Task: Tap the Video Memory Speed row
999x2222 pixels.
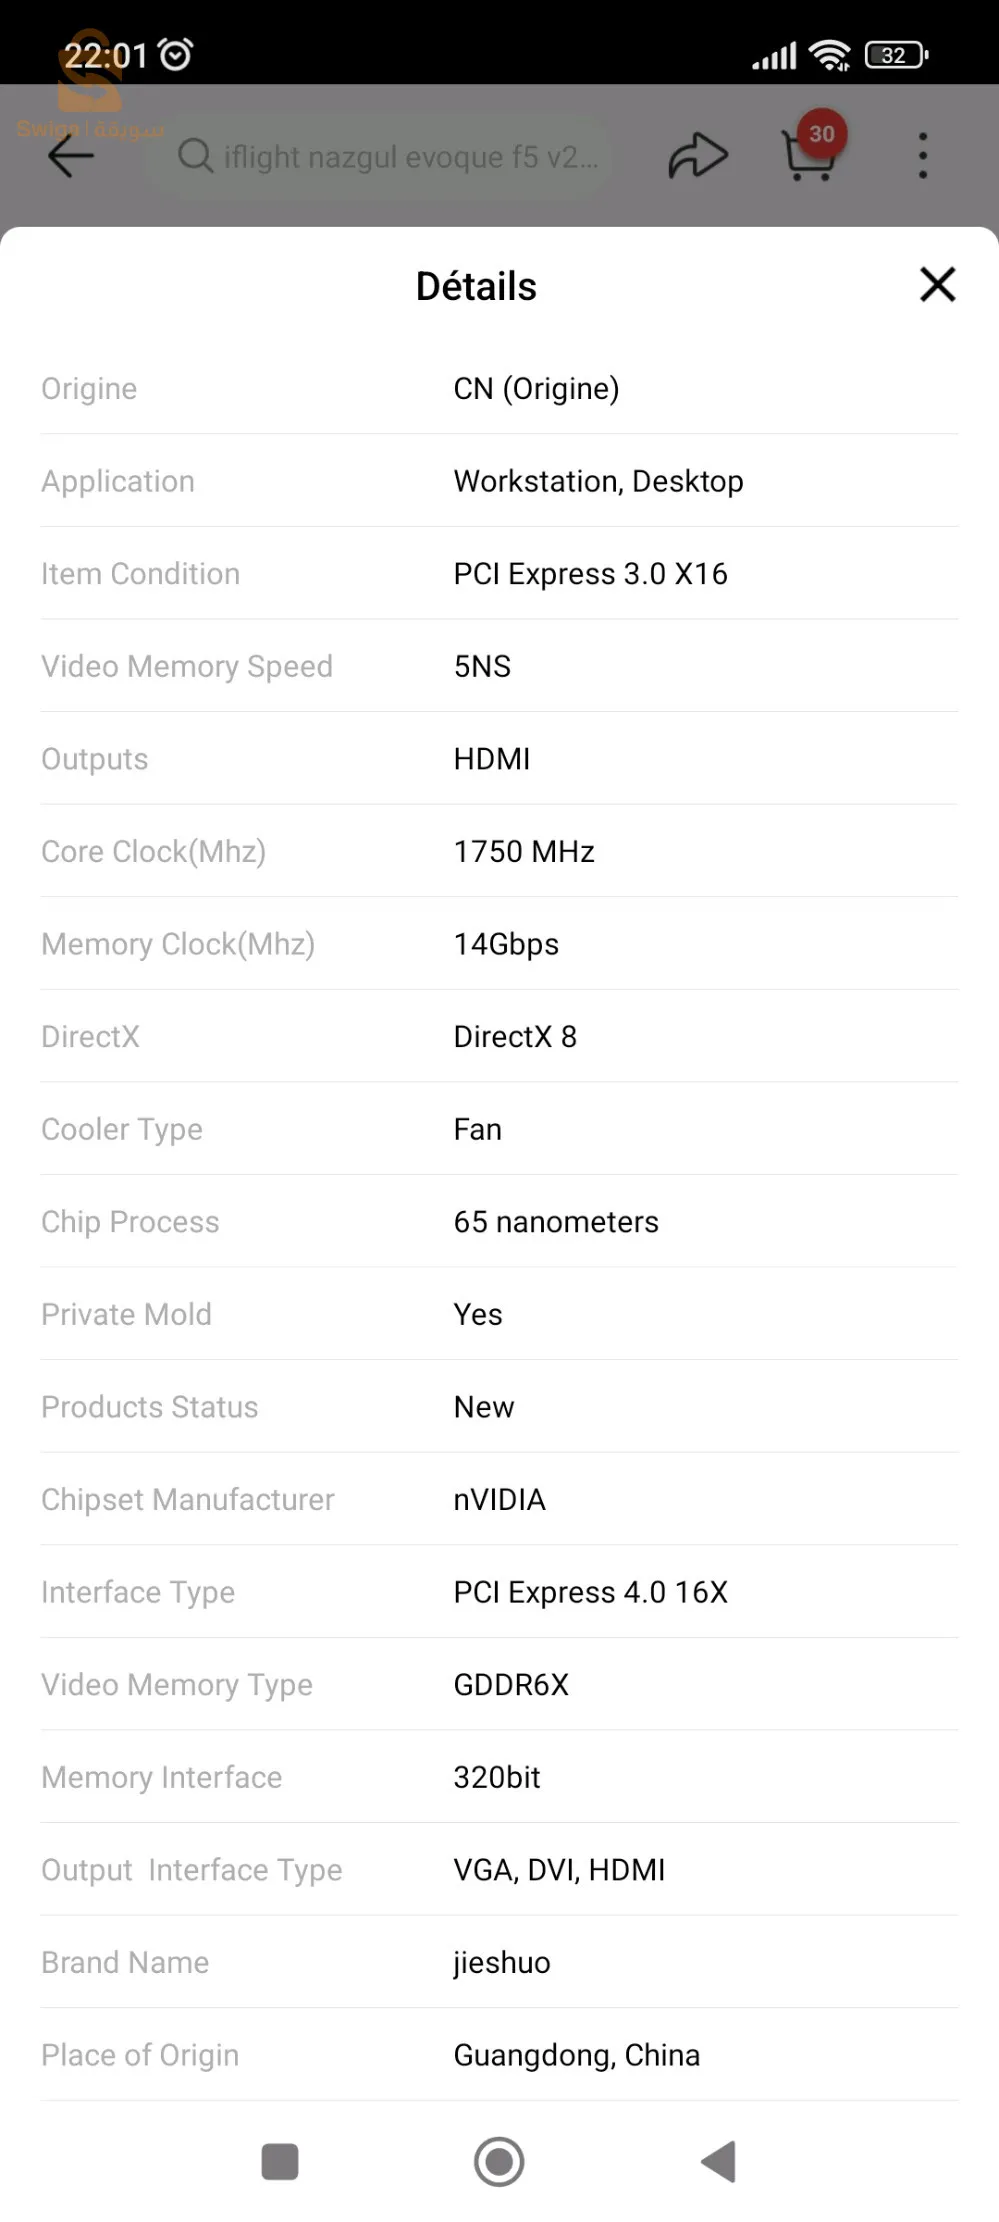Action: point(498,666)
